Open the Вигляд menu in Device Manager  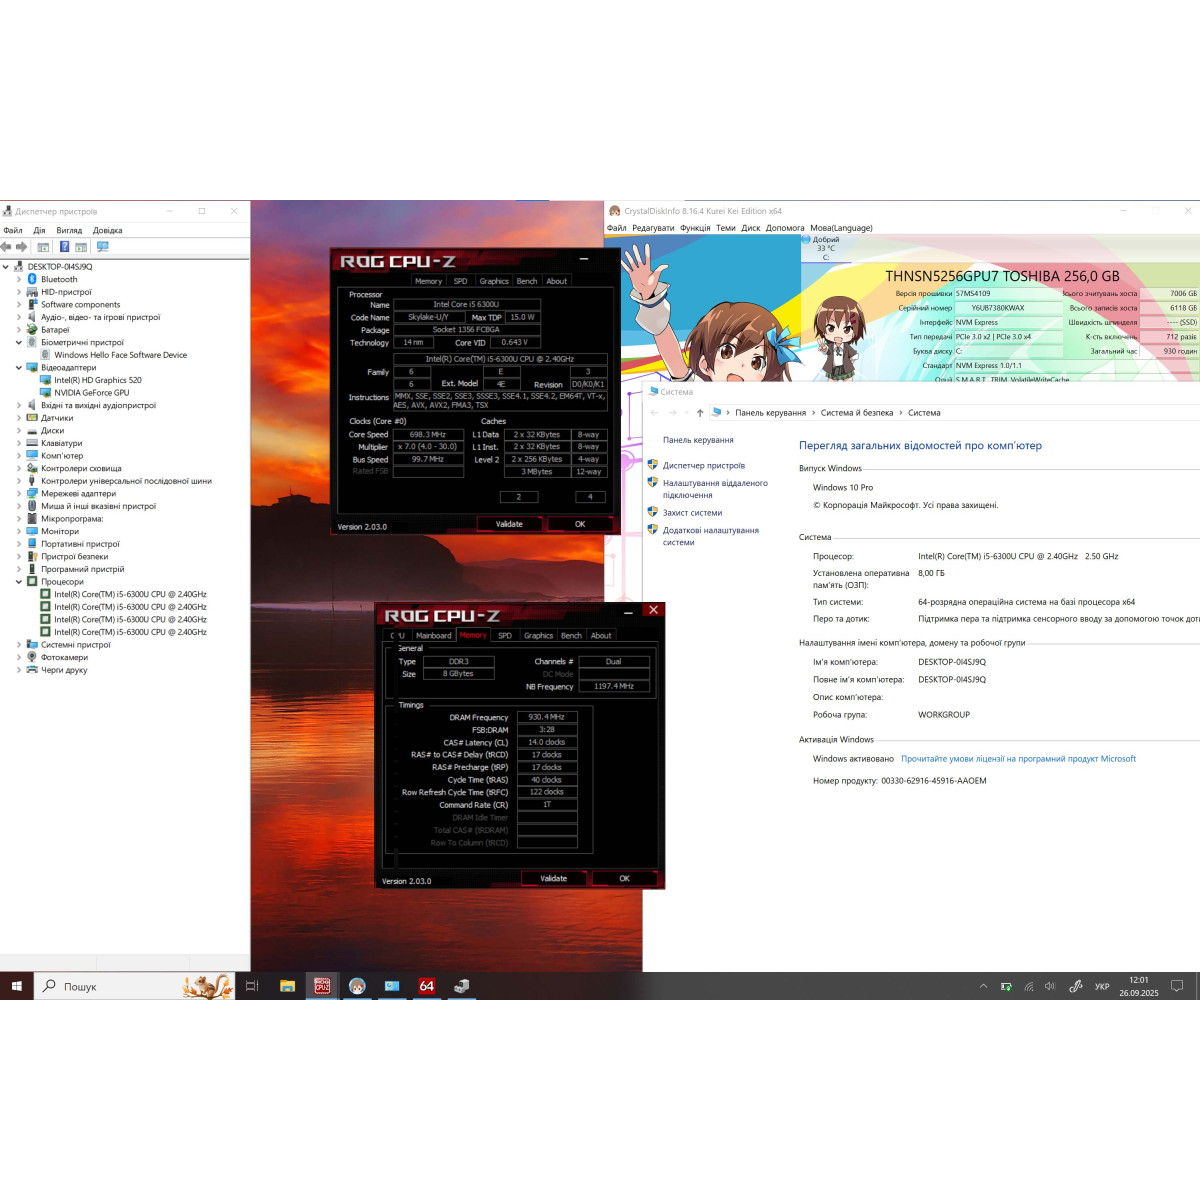tap(69, 230)
